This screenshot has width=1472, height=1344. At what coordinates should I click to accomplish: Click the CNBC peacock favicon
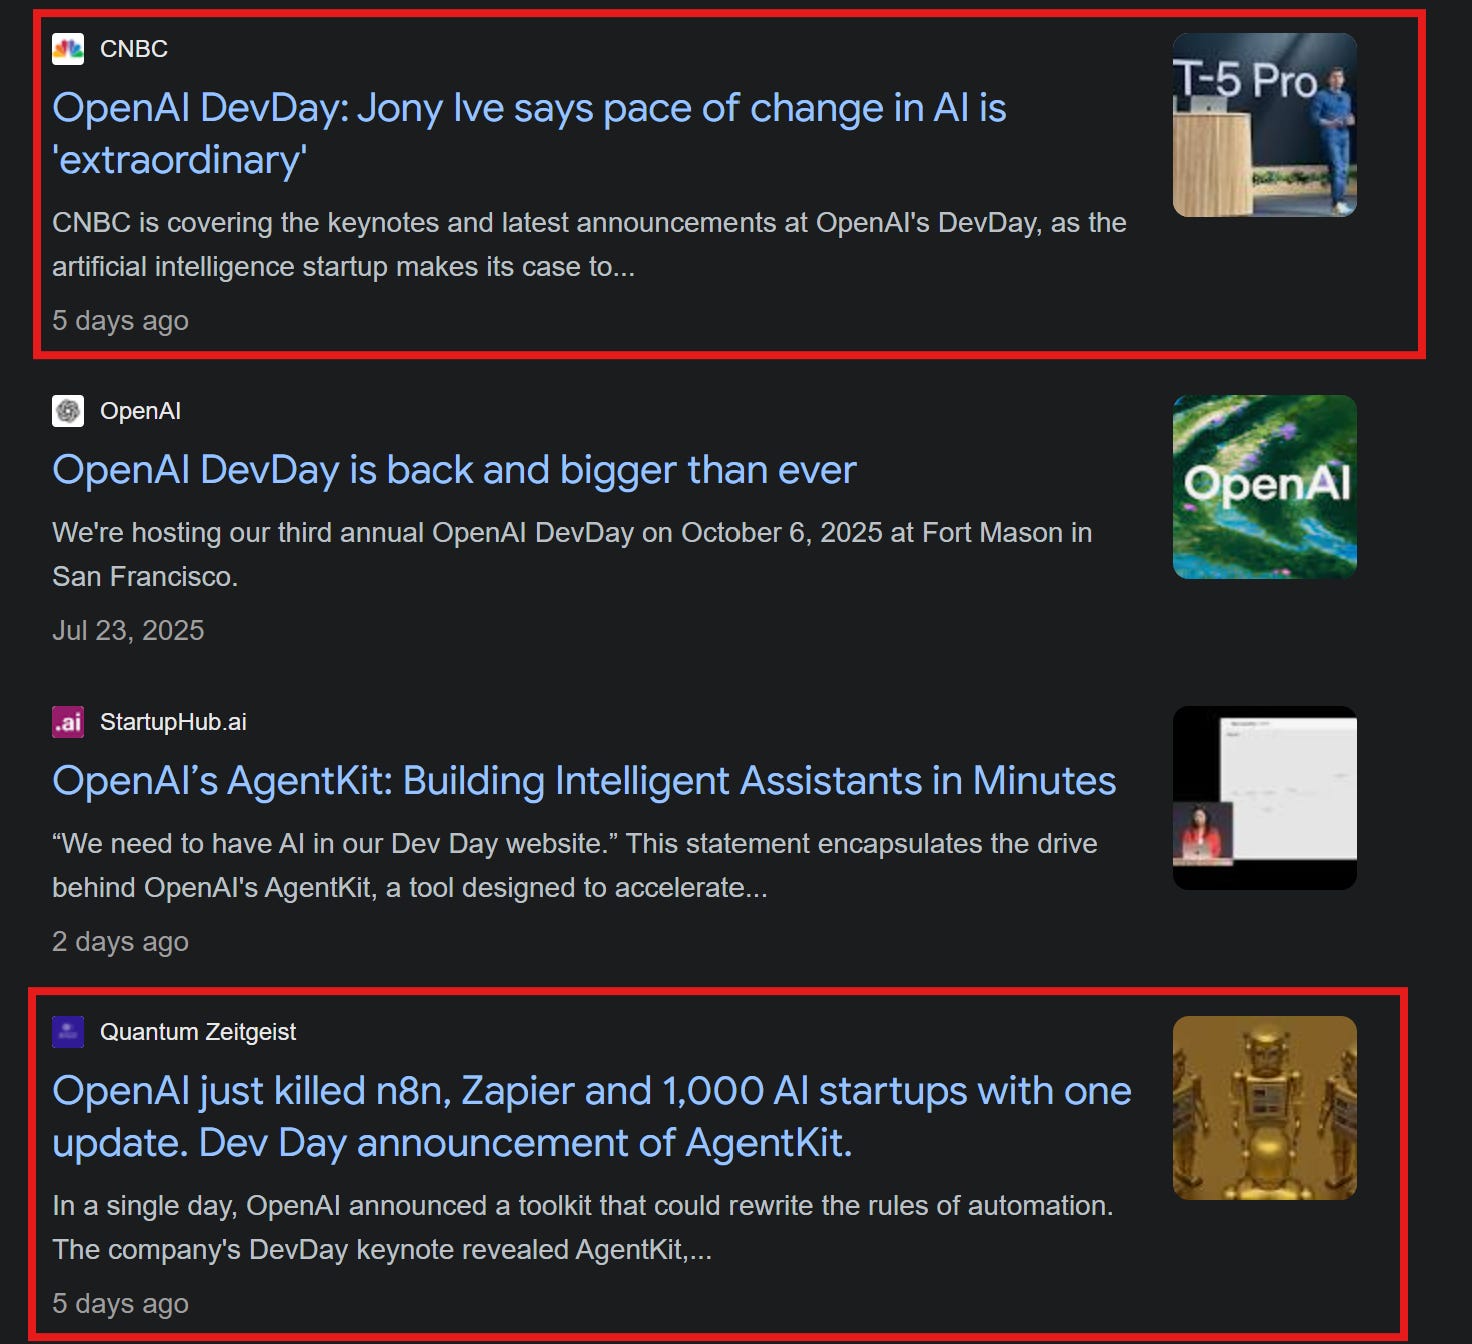[x=68, y=49]
